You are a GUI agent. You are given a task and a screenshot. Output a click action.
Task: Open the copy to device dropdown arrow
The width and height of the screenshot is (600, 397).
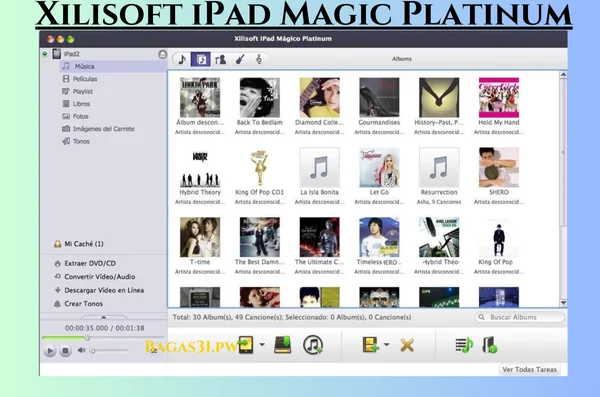(x=262, y=345)
